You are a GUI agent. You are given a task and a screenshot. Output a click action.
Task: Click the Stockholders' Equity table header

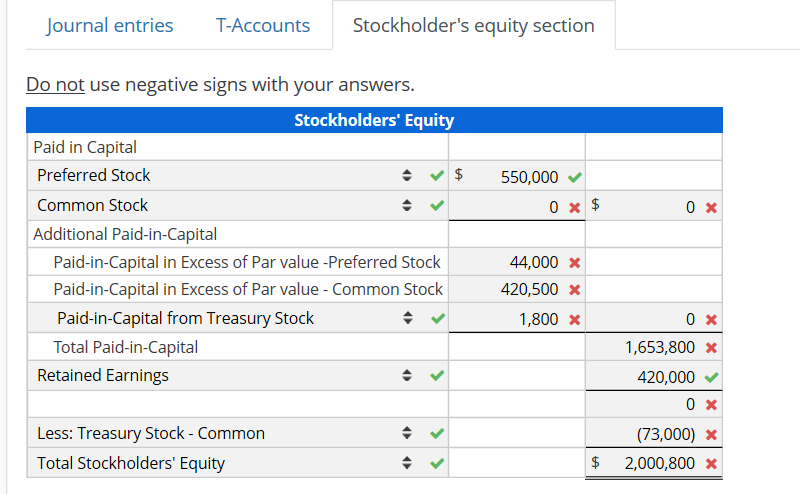click(374, 120)
